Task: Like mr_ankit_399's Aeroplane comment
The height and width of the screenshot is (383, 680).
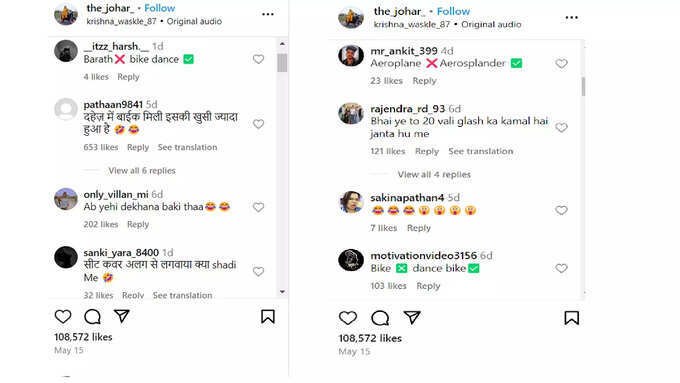Action: [561, 64]
